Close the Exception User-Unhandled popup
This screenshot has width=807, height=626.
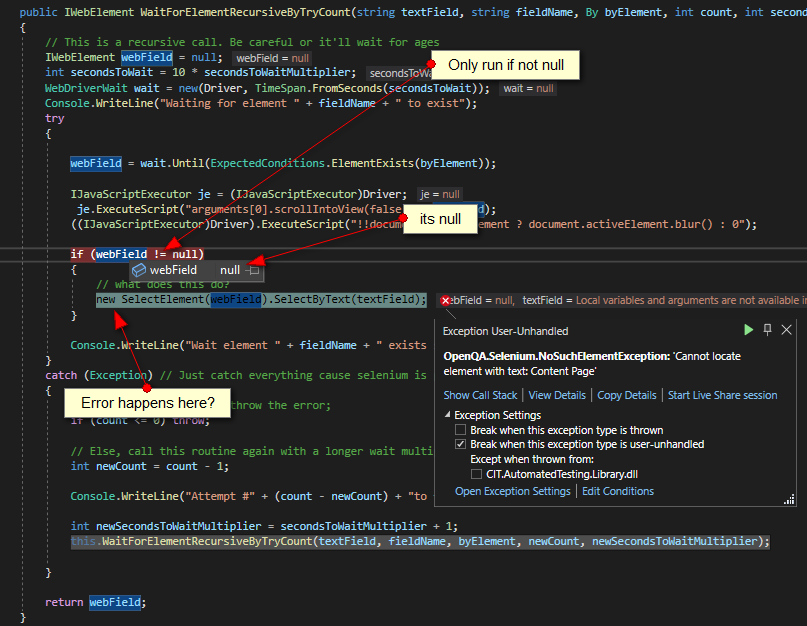click(x=786, y=330)
